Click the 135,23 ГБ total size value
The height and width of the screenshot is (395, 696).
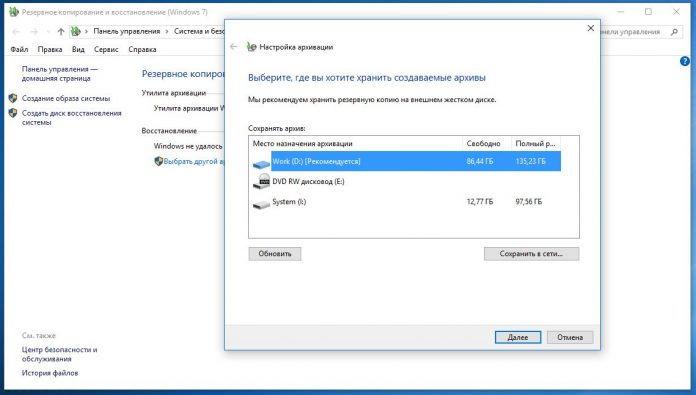click(x=530, y=162)
